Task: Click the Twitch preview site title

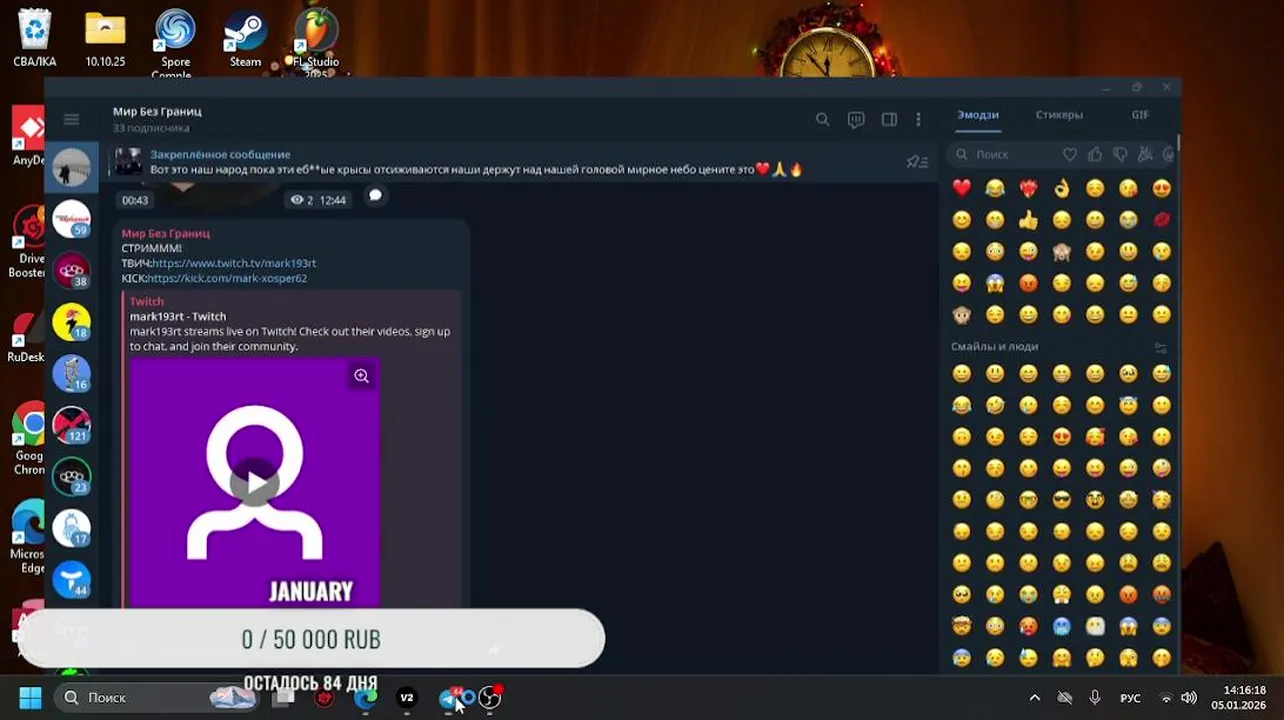Action: (x=147, y=301)
